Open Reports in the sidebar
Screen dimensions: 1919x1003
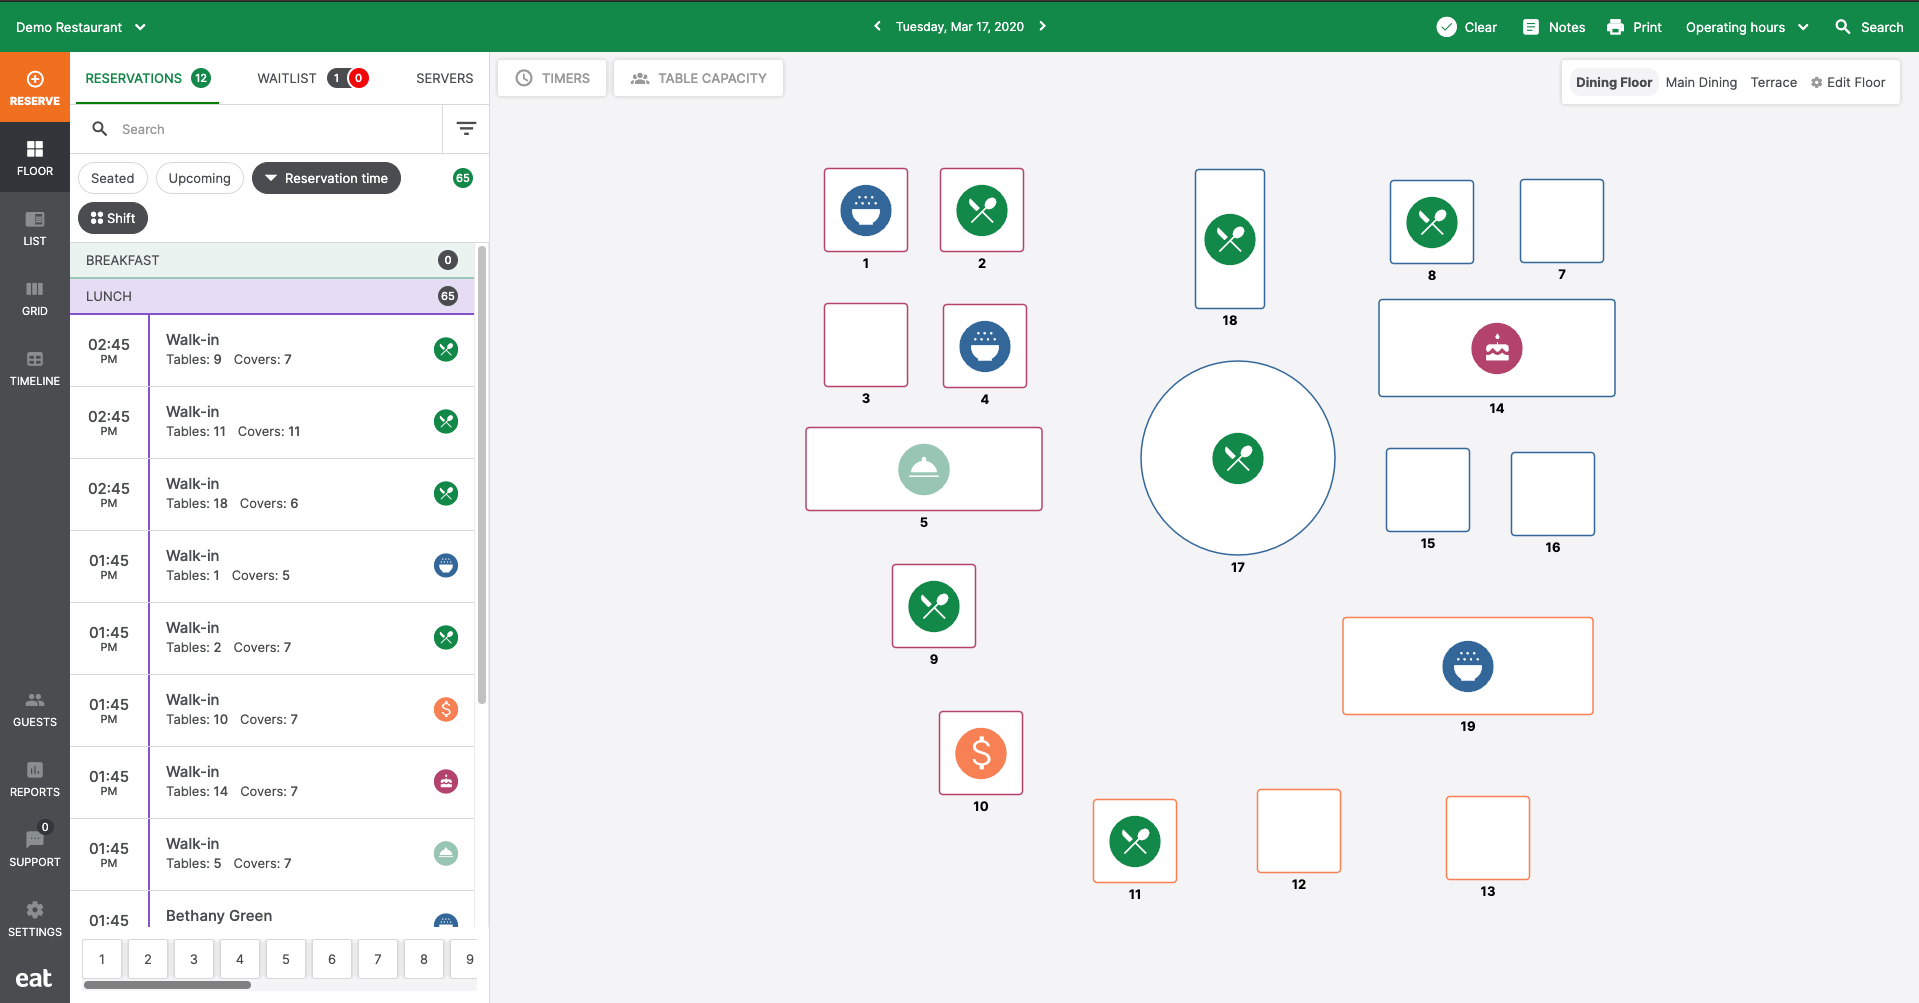35,779
